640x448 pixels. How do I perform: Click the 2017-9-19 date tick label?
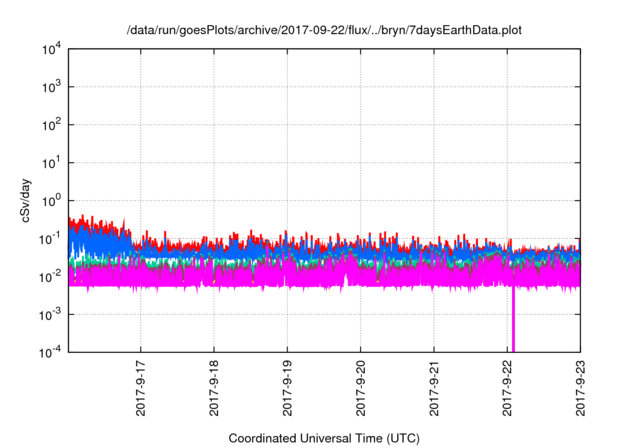(287, 388)
